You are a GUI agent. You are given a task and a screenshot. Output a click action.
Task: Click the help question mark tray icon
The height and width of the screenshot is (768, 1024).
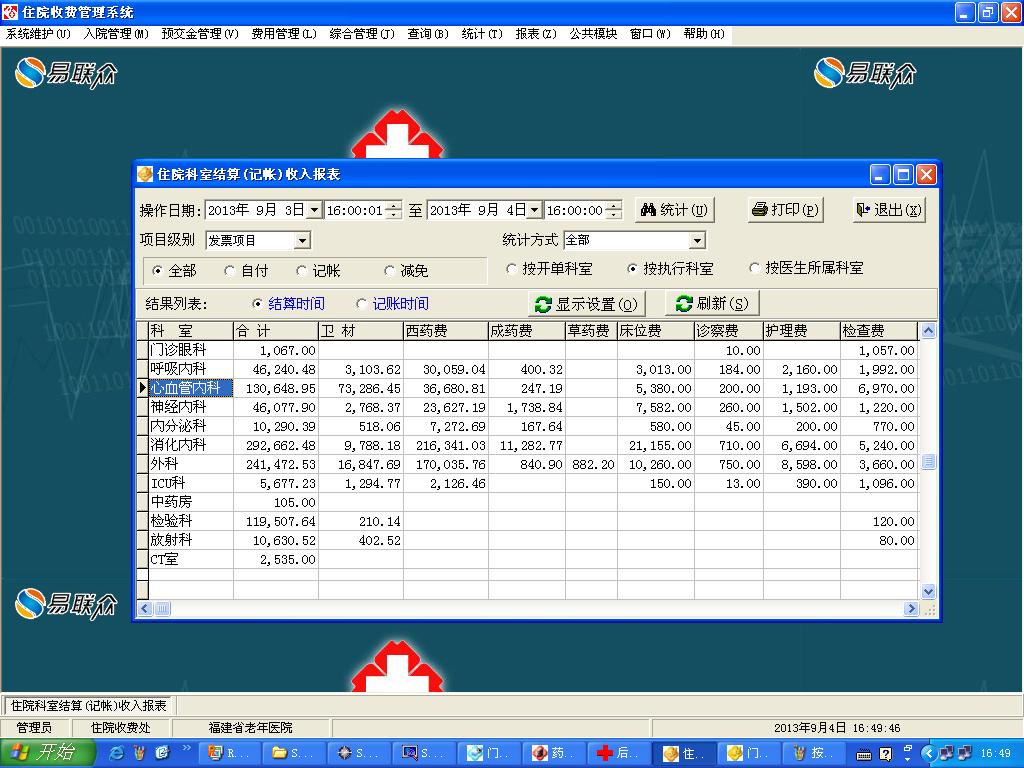(886, 754)
